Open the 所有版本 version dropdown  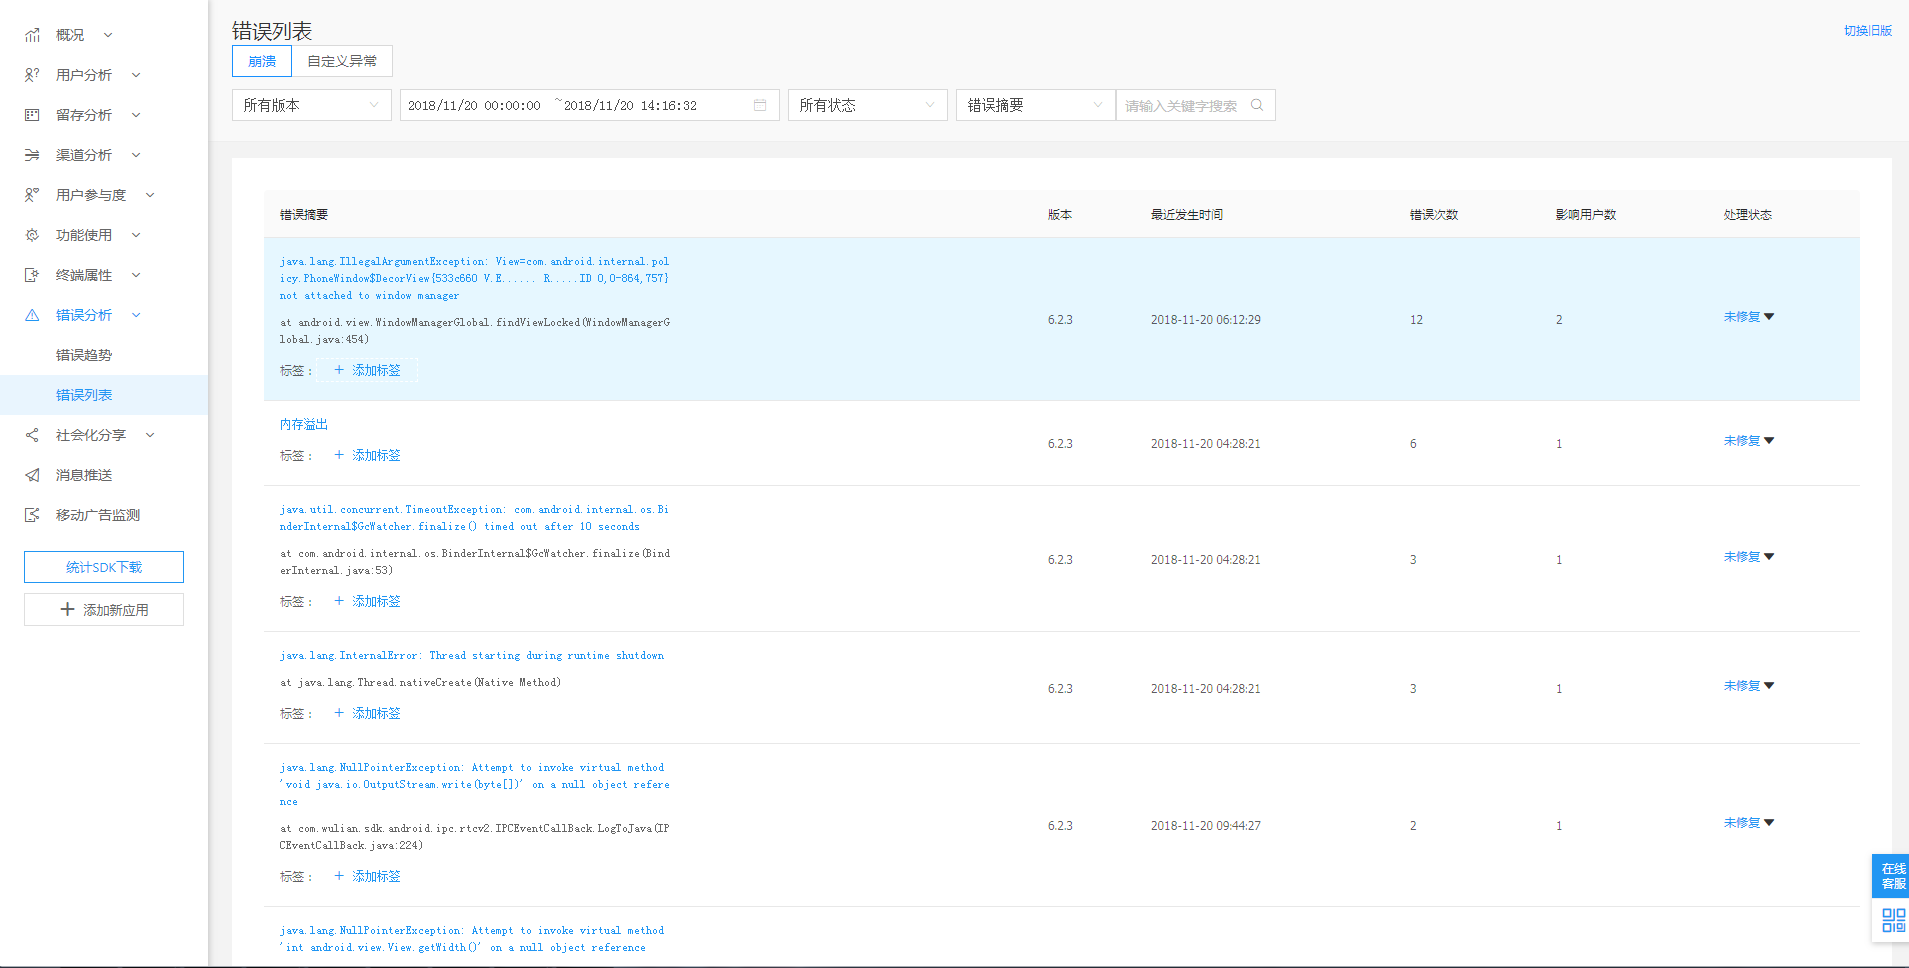tap(312, 105)
